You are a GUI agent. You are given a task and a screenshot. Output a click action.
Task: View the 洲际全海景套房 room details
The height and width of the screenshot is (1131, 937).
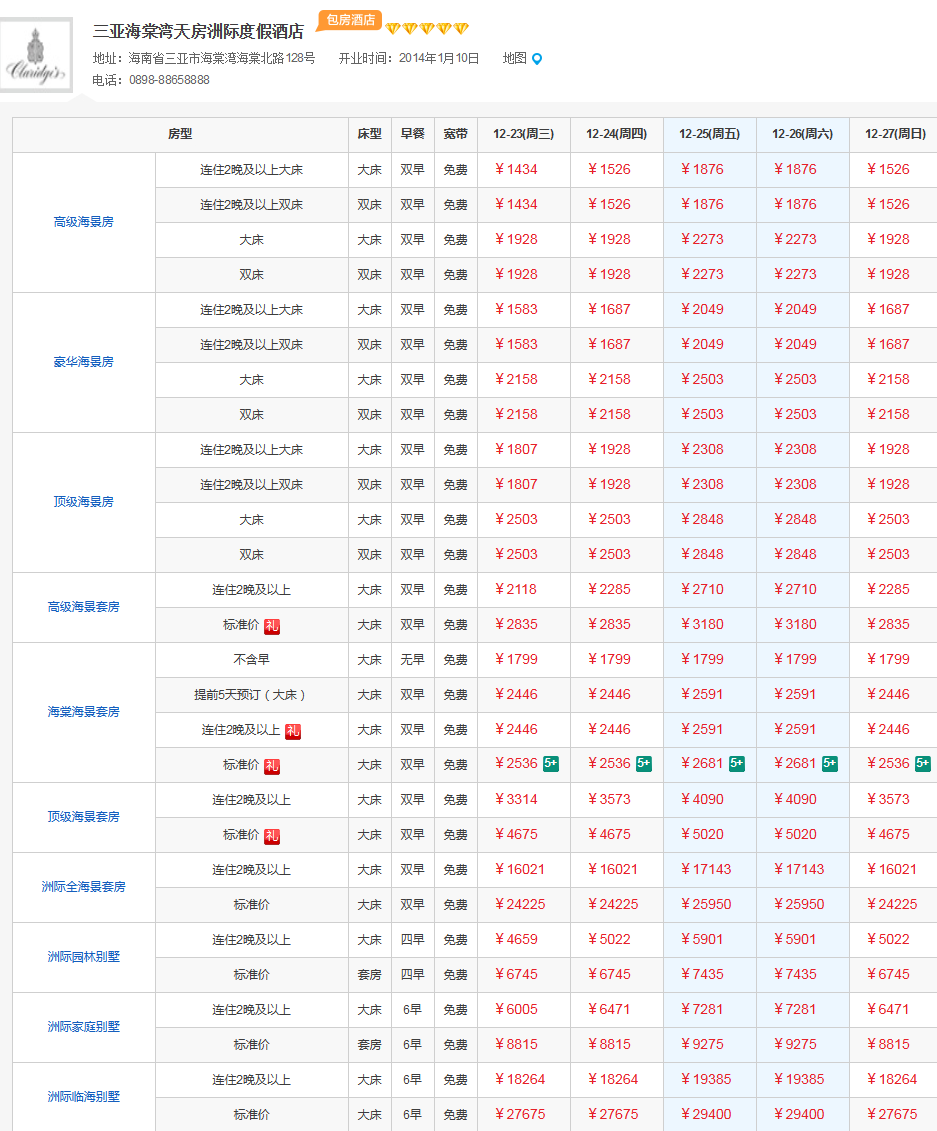83,887
